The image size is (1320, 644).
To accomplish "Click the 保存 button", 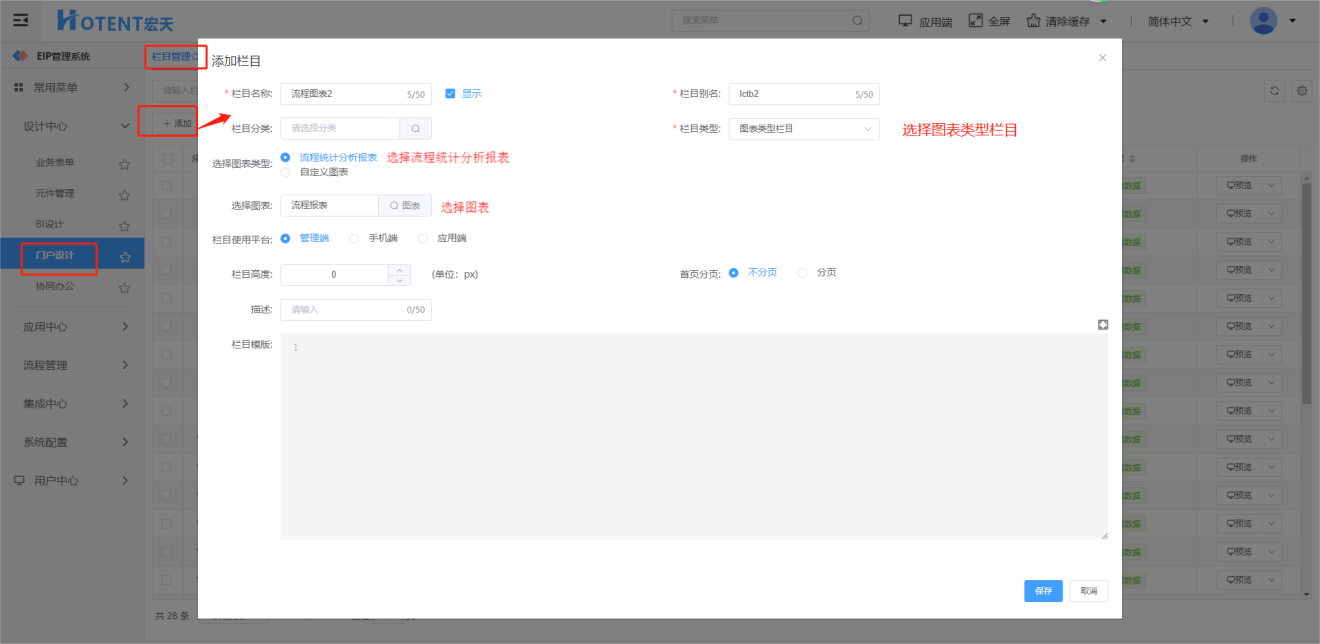I will pyautogui.click(x=1043, y=591).
